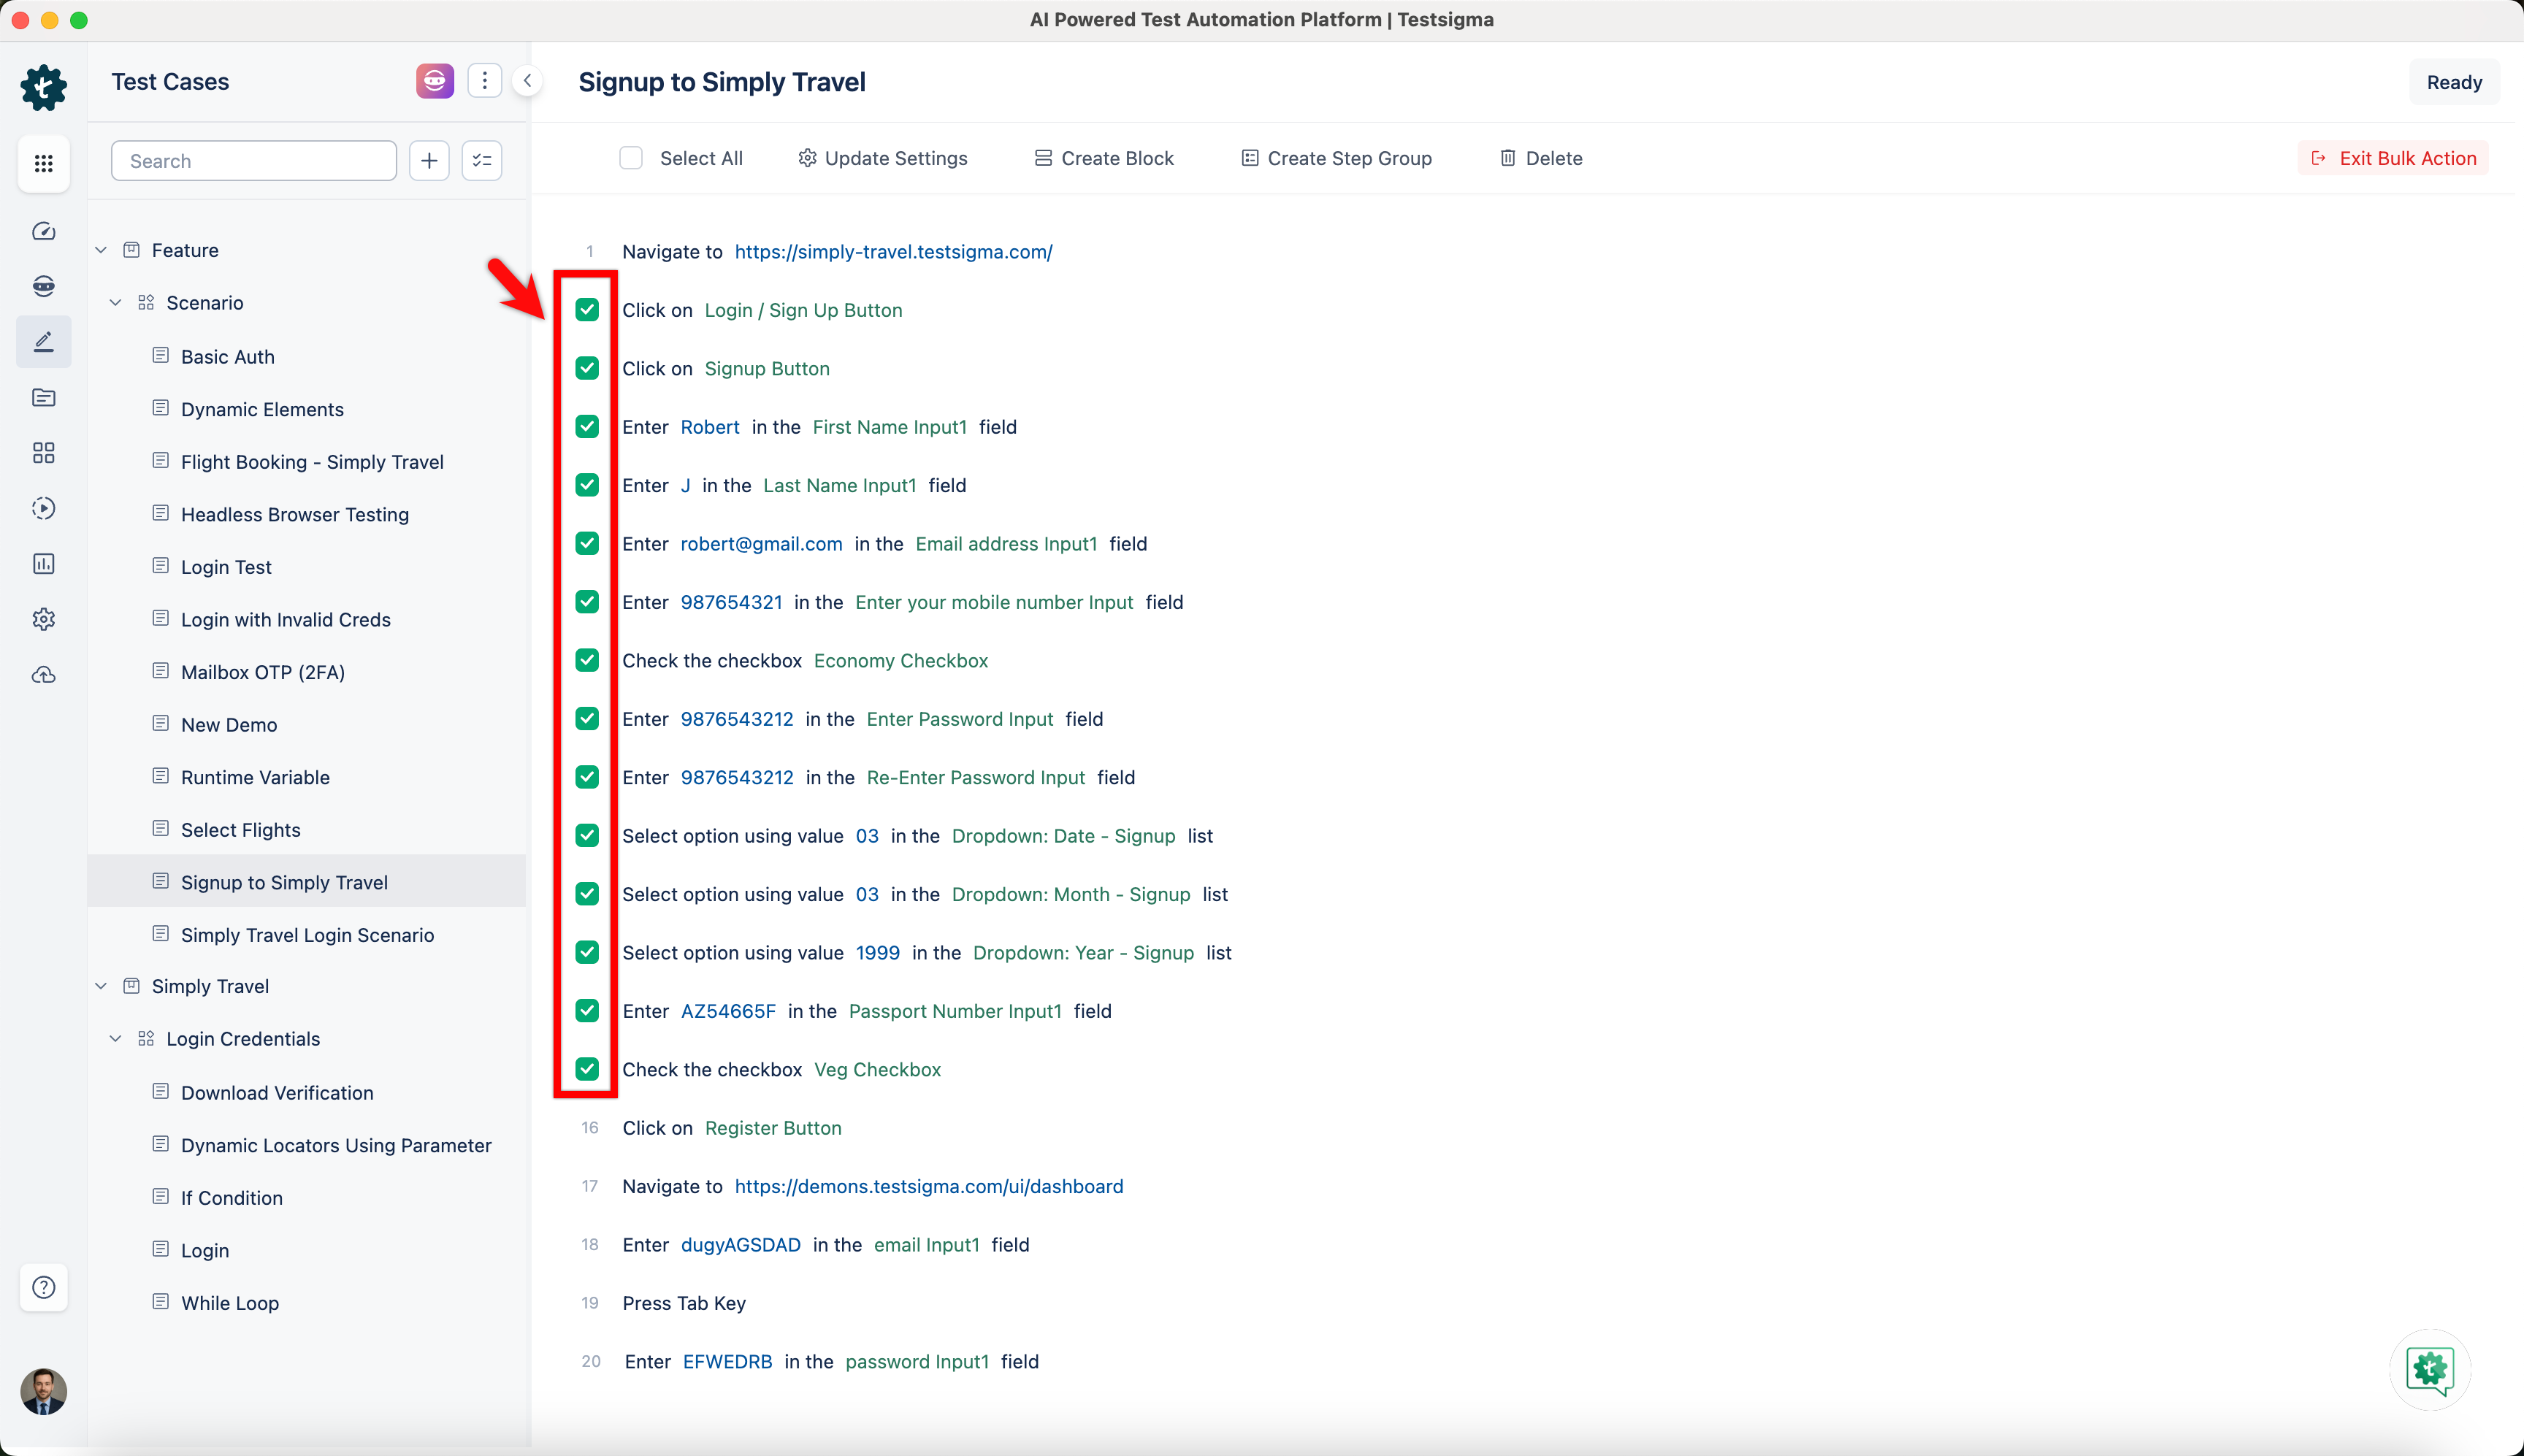Uncheck the Economy Checkbox step checkbox

tap(587, 660)
